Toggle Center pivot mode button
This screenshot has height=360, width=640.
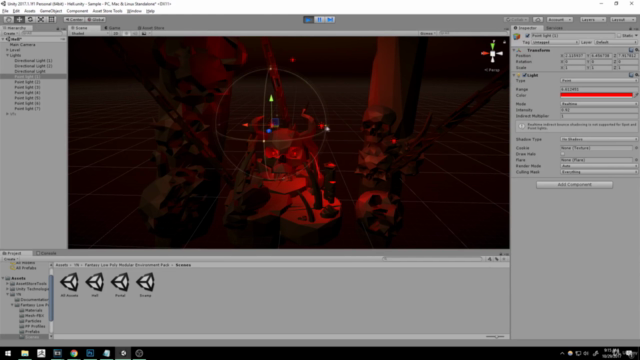coord(74,20)
